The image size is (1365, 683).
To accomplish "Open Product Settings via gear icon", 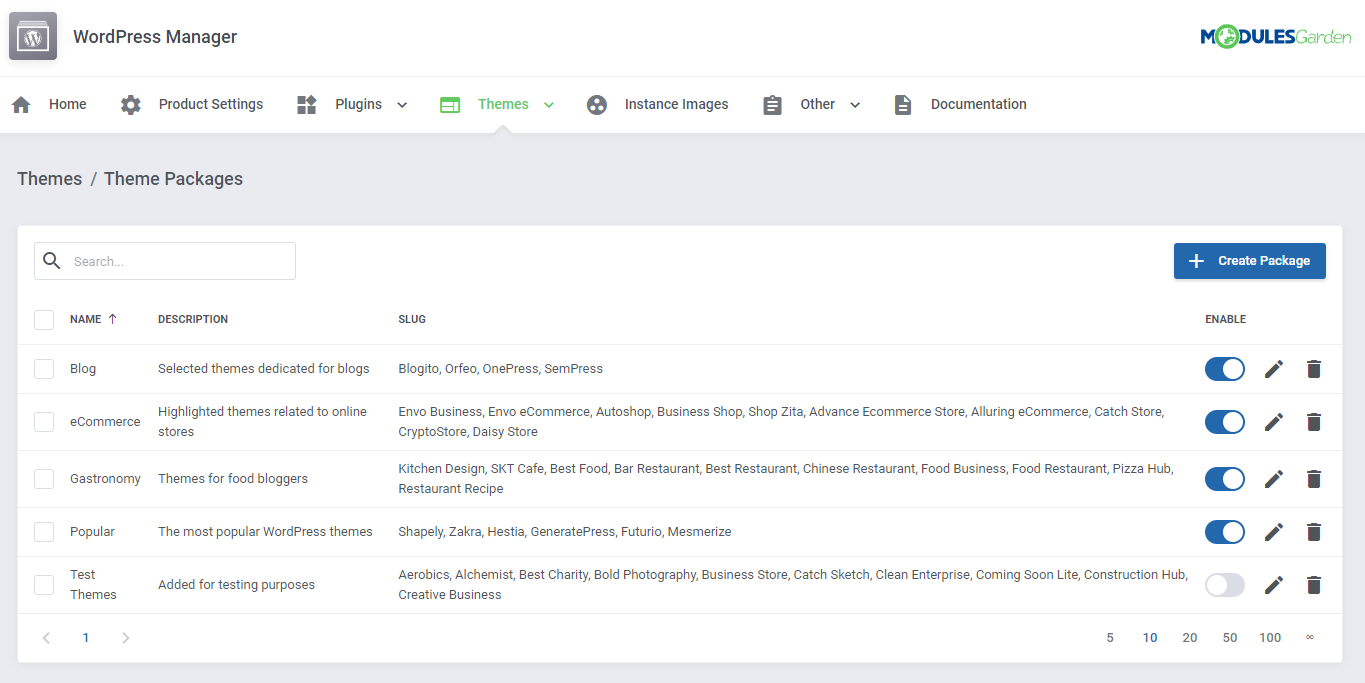I will (x=130, y=104).
